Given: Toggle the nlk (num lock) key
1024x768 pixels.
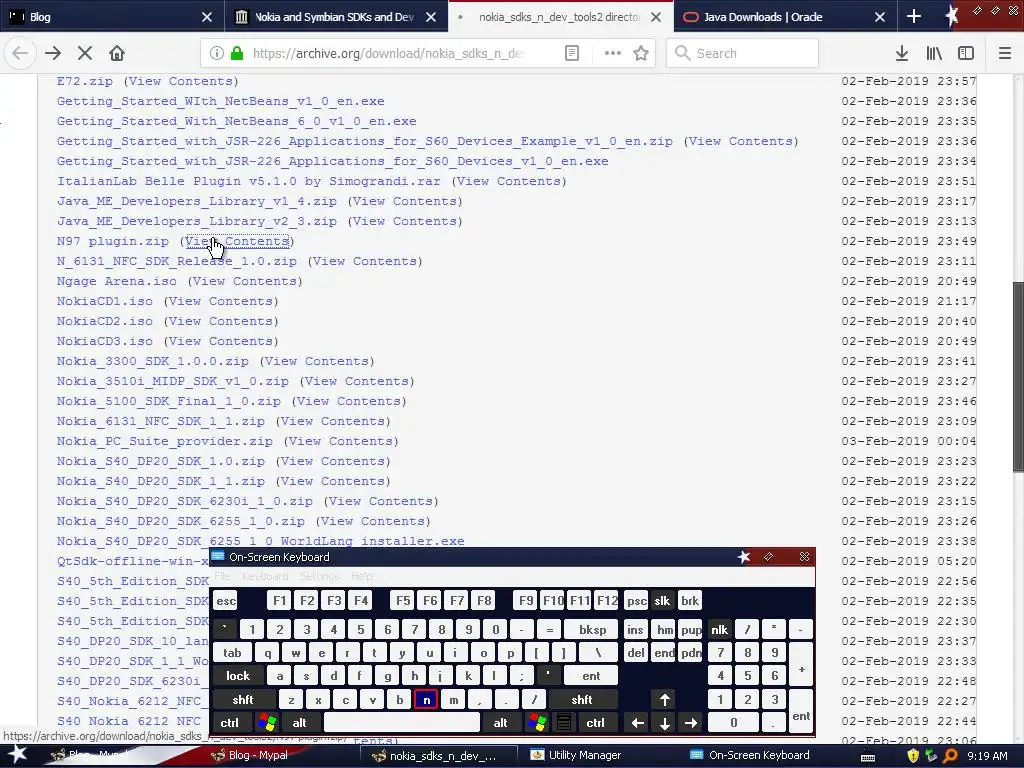Looking at the screenshot, I should [x=719, y=630].
